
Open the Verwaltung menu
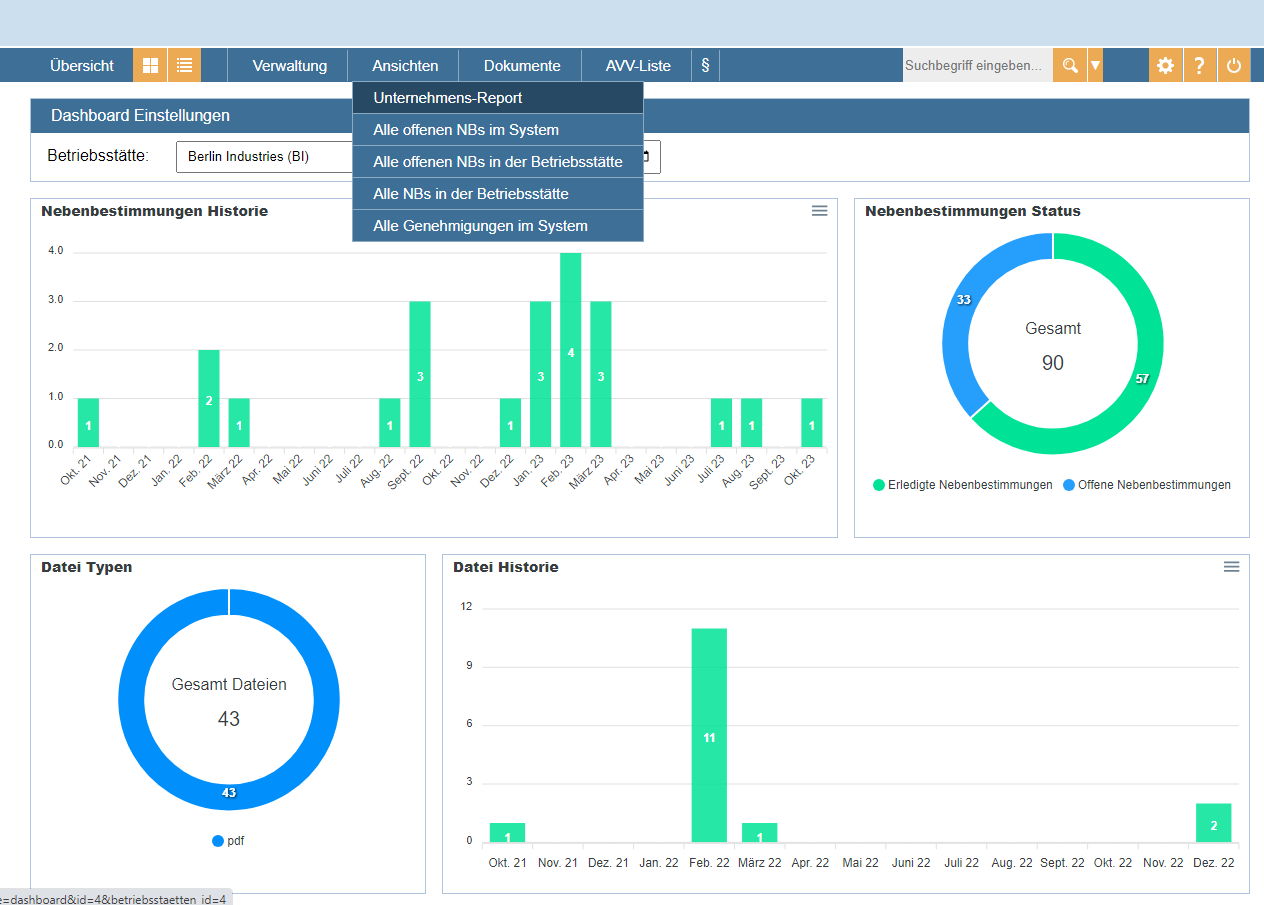(x=289, y=66)
